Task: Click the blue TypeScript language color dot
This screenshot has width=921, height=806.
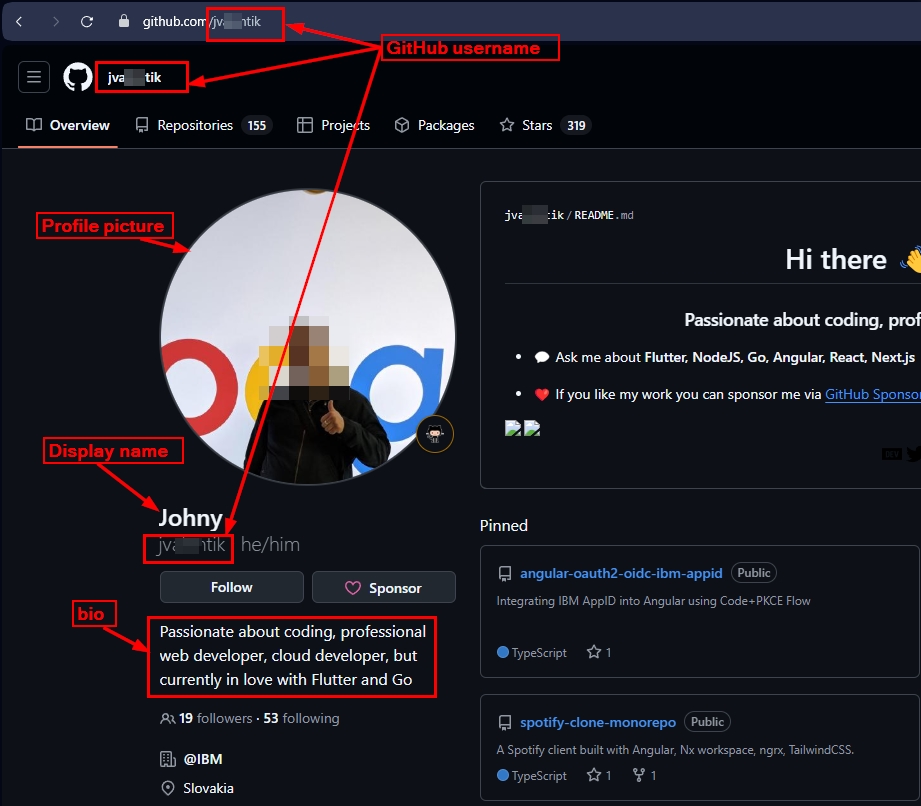Action: pyautogui.click(x=502, y=652)
